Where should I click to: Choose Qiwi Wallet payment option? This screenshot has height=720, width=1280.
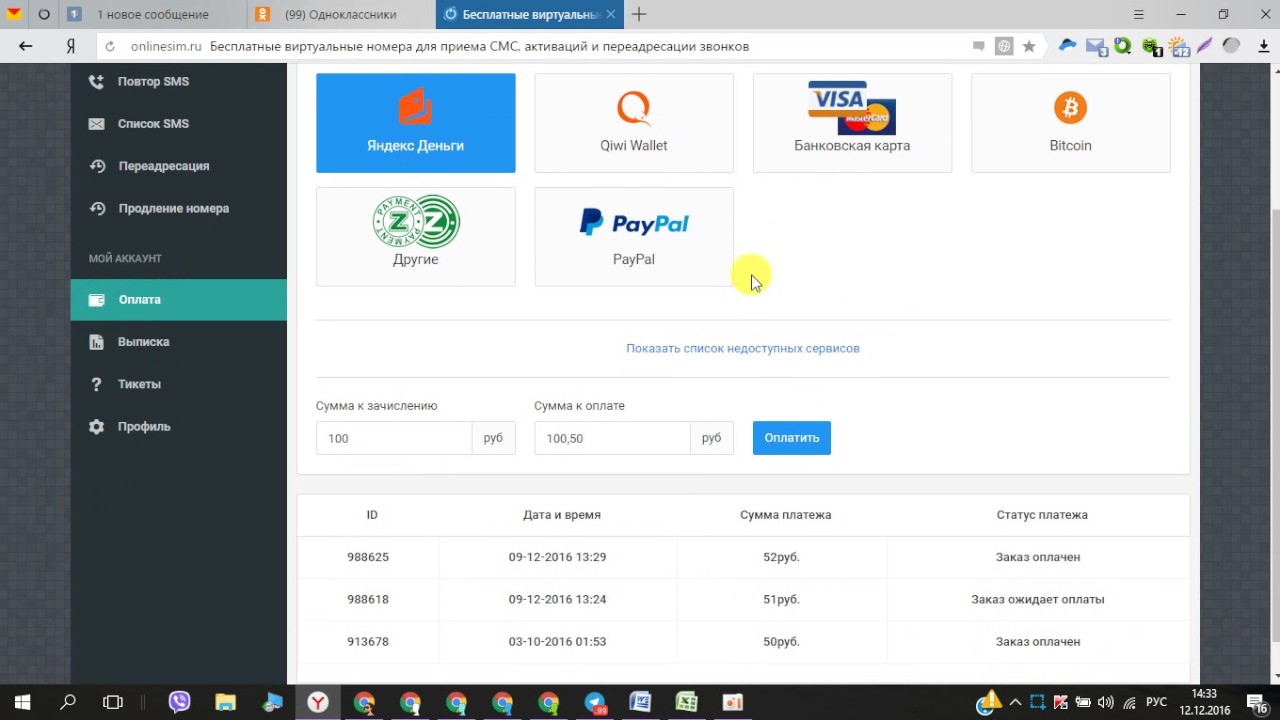(634, 123)
